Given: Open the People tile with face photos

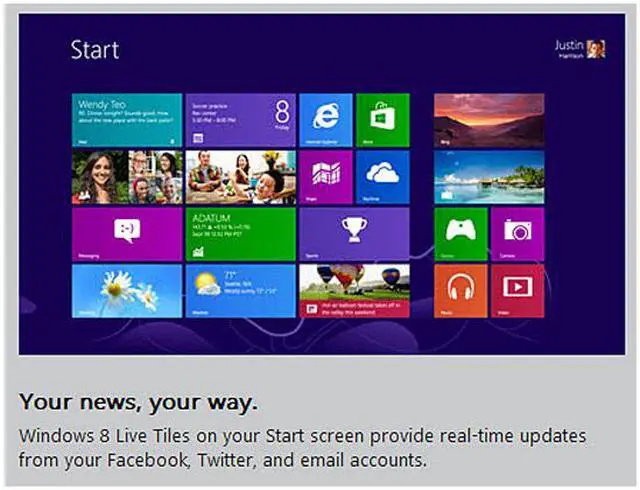Looking at the screenshot, I should pos(127,177).
